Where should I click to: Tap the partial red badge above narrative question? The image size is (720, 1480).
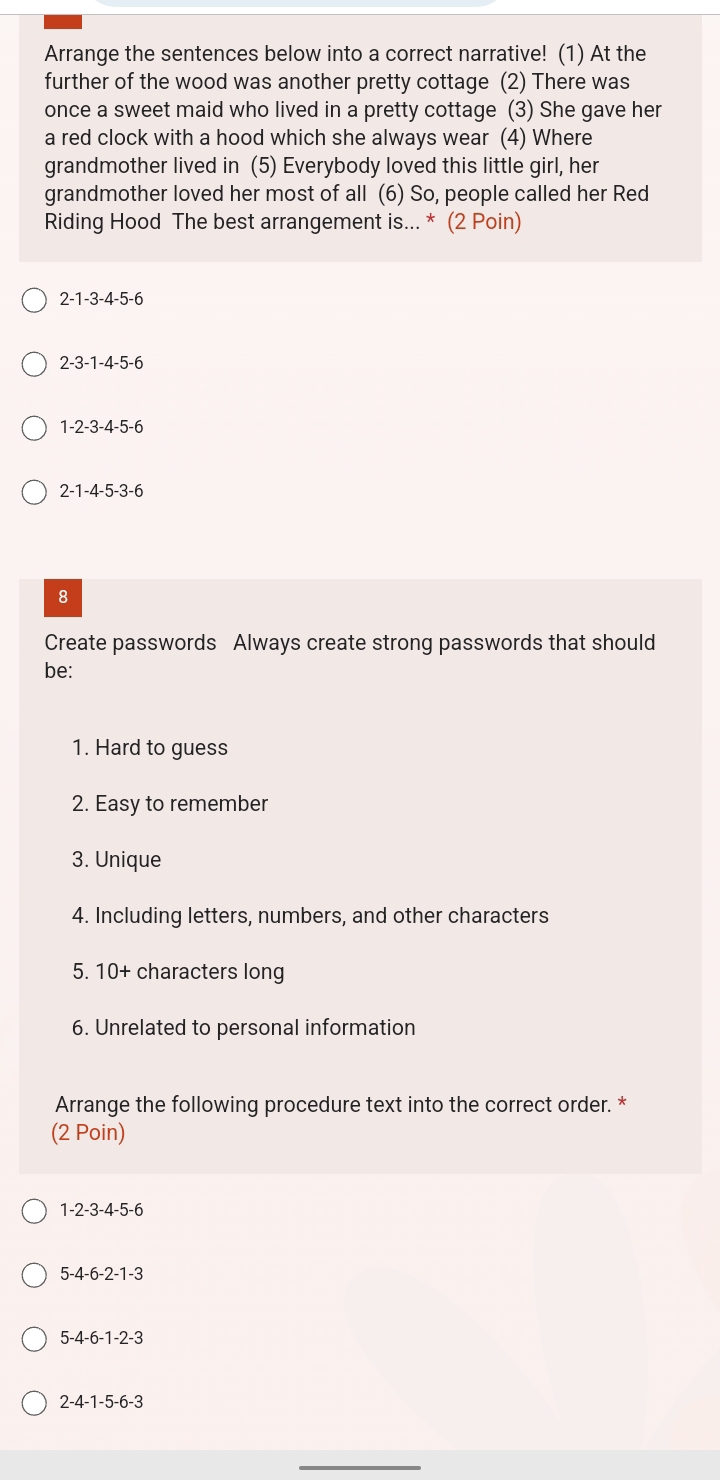[63, 21]
